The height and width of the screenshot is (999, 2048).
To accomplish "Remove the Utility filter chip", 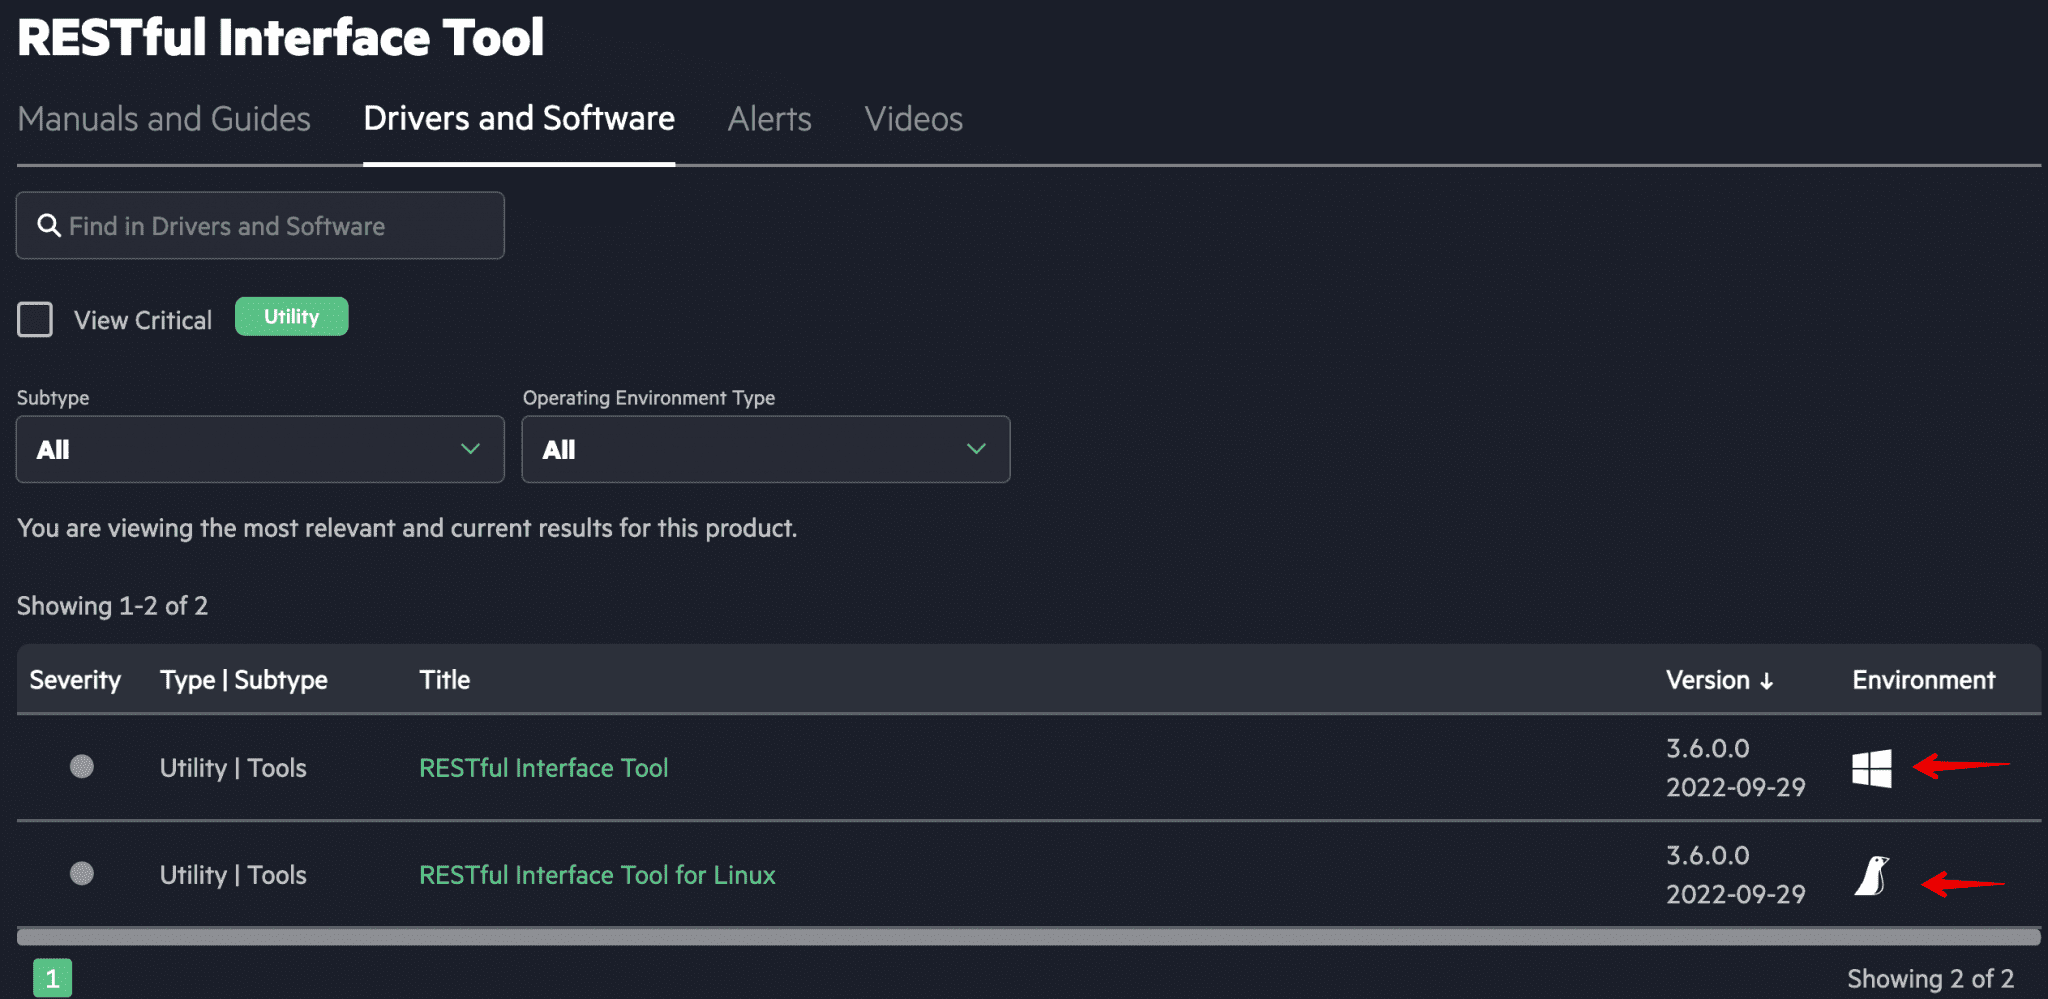I will (291, 316).
